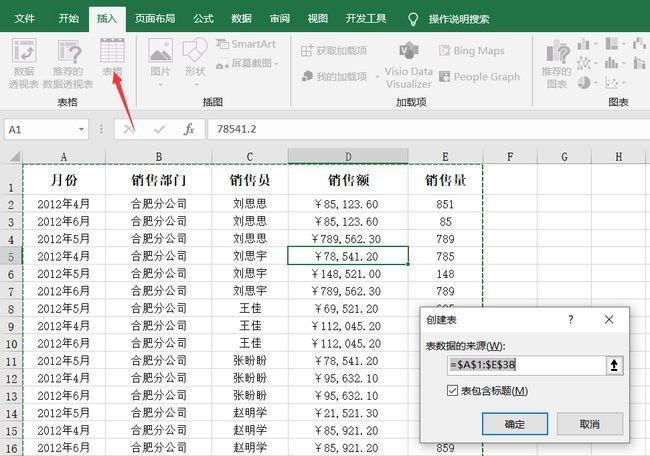
Task: Insert a SmartArt graphic
Action: 245,44
